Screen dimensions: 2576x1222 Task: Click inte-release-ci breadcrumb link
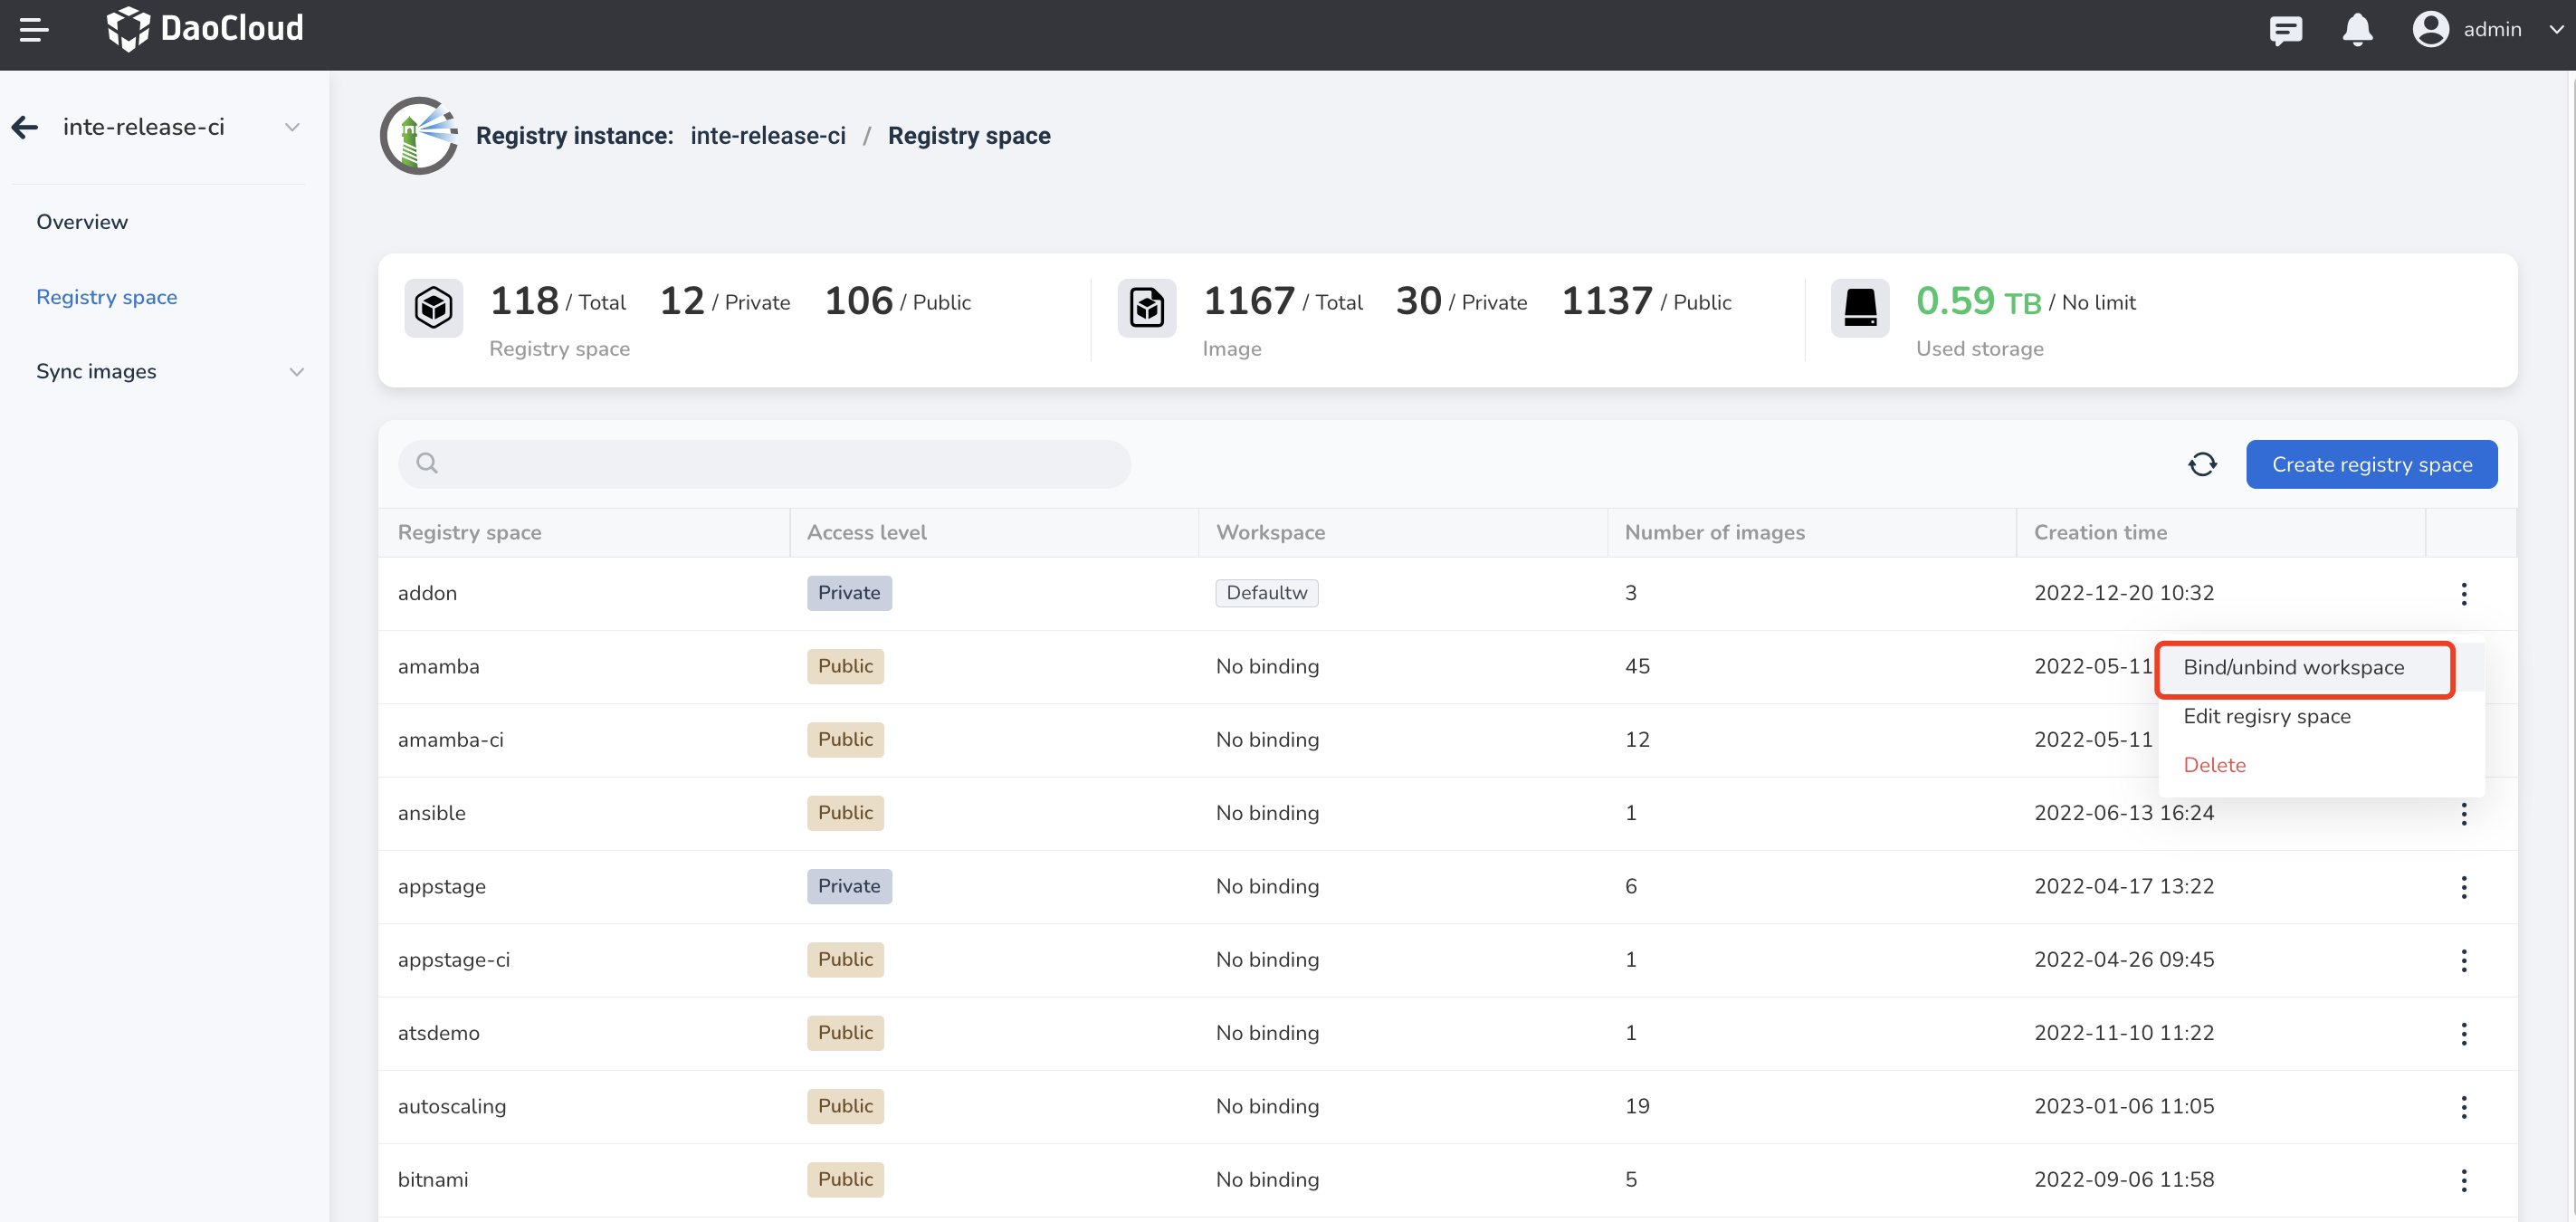(767, 136)
